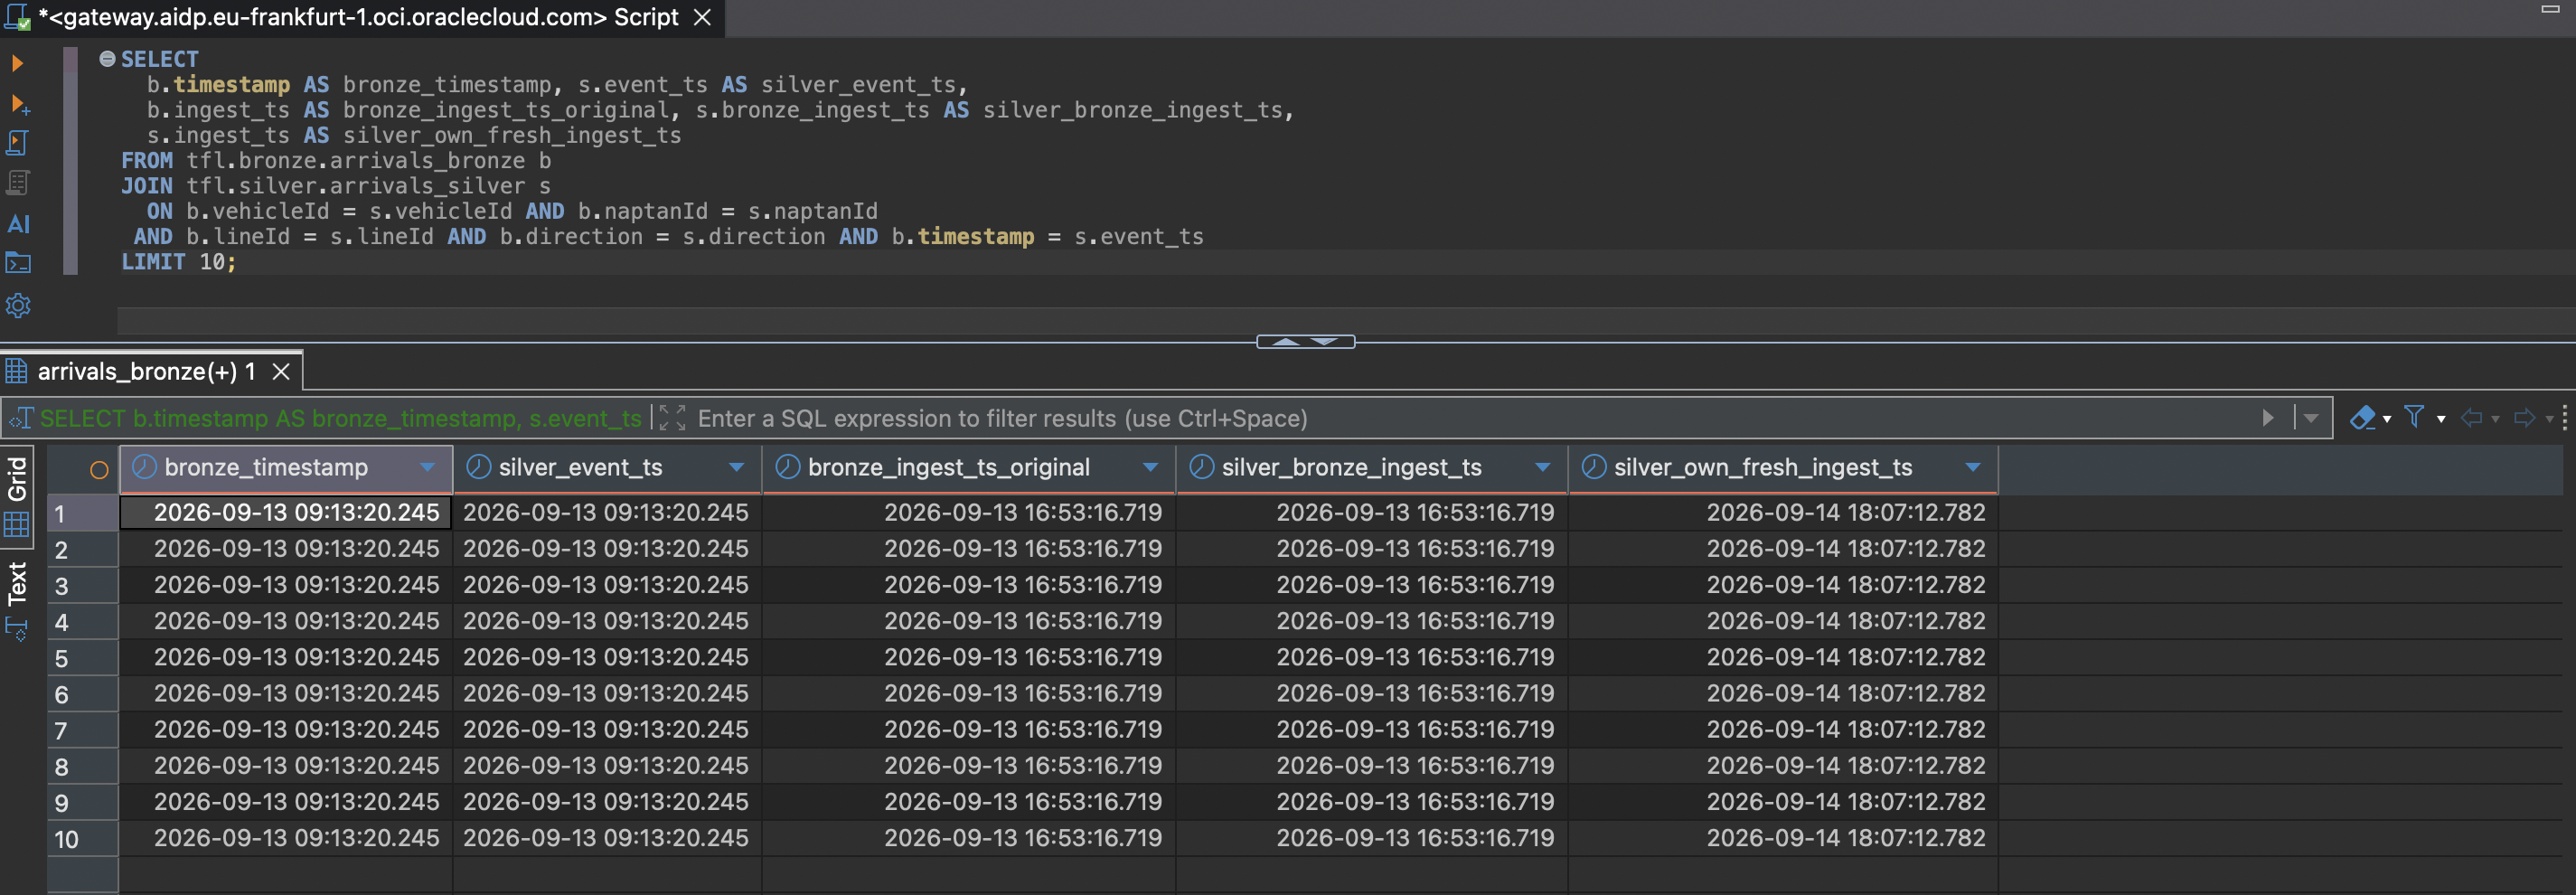Apply filter criteria with the gray play arrow
2576x895 pixels.
tap(2268, 418)
